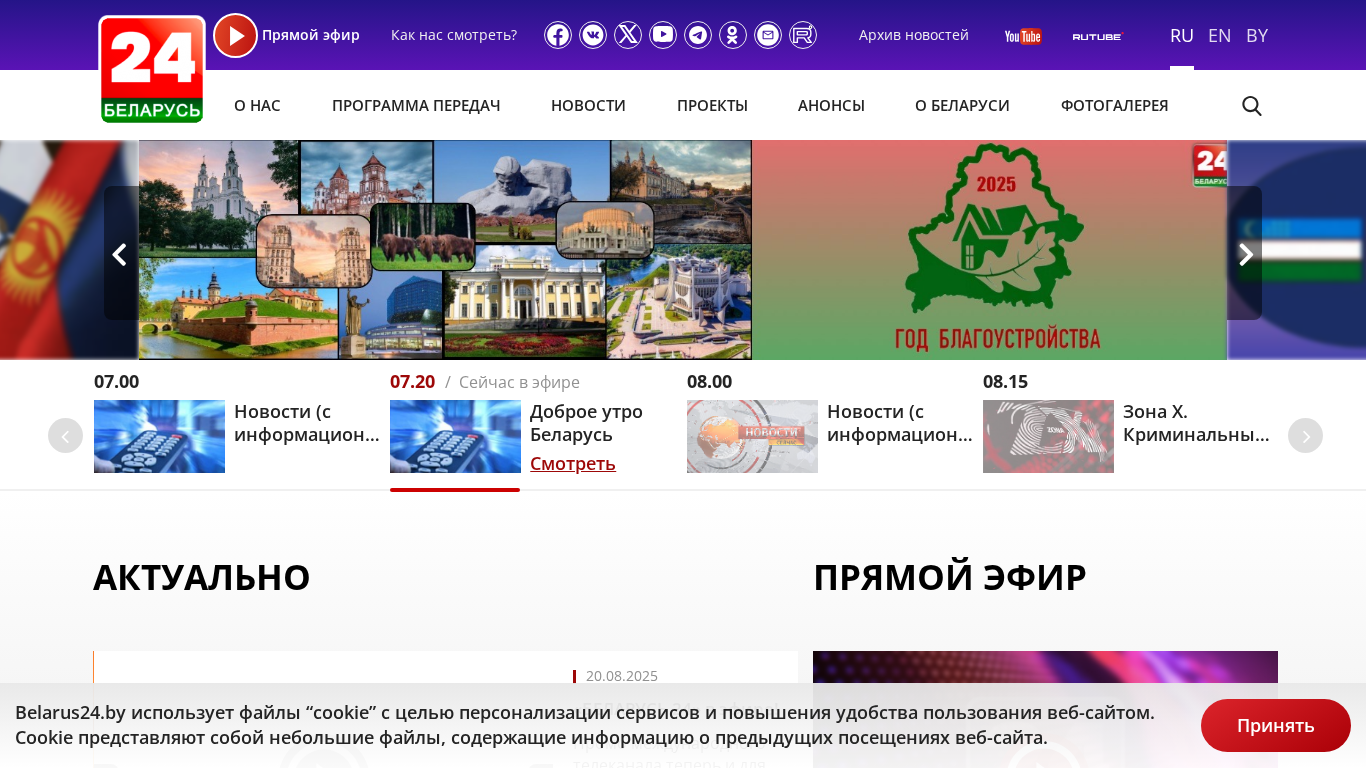This screenshot has width=1366, height=768.
Task: Click the email envelope icon
Action: pyautogui.click(x=768, y=35)
